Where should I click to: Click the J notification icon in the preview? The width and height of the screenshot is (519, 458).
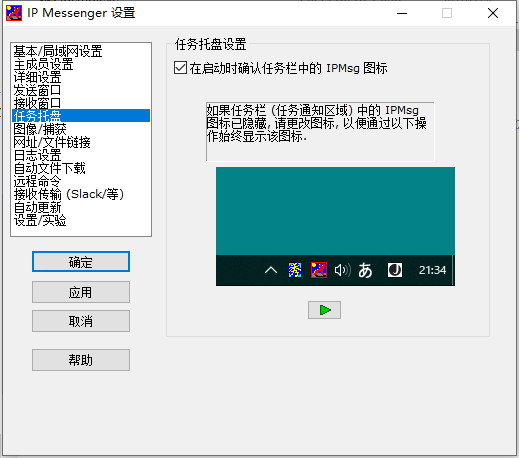395,270
